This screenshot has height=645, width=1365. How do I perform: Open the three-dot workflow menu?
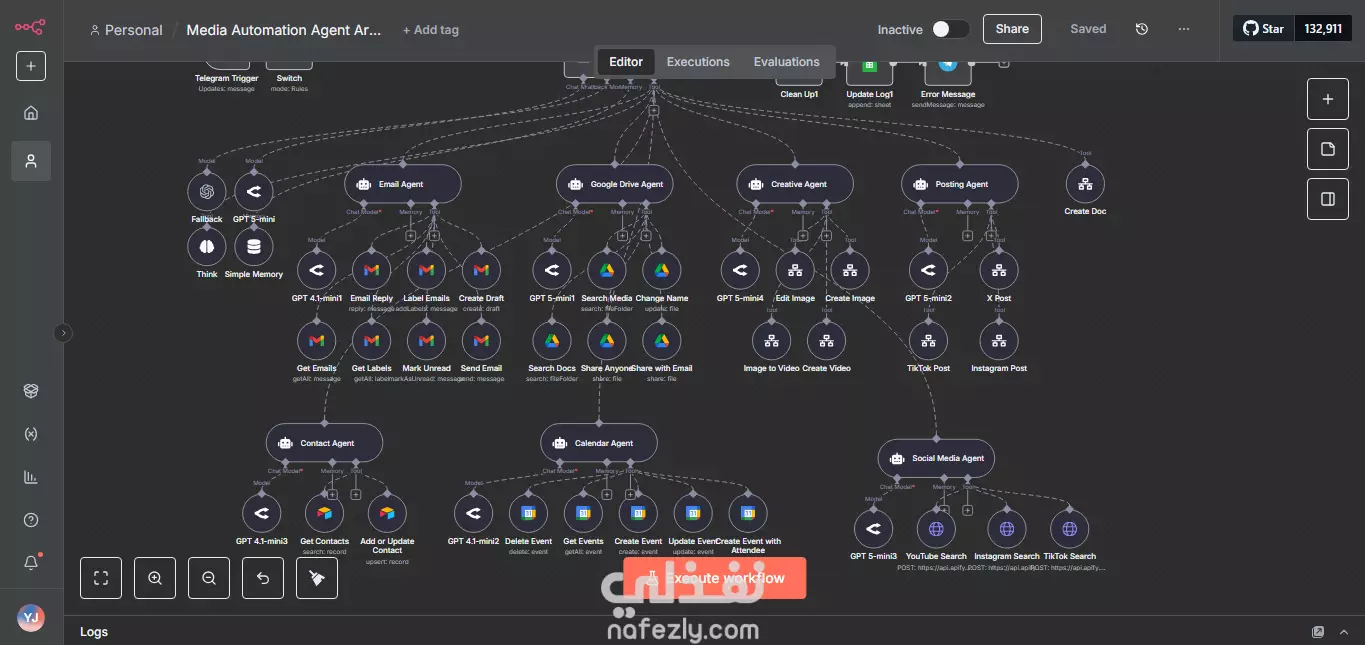coord(1184,29)
